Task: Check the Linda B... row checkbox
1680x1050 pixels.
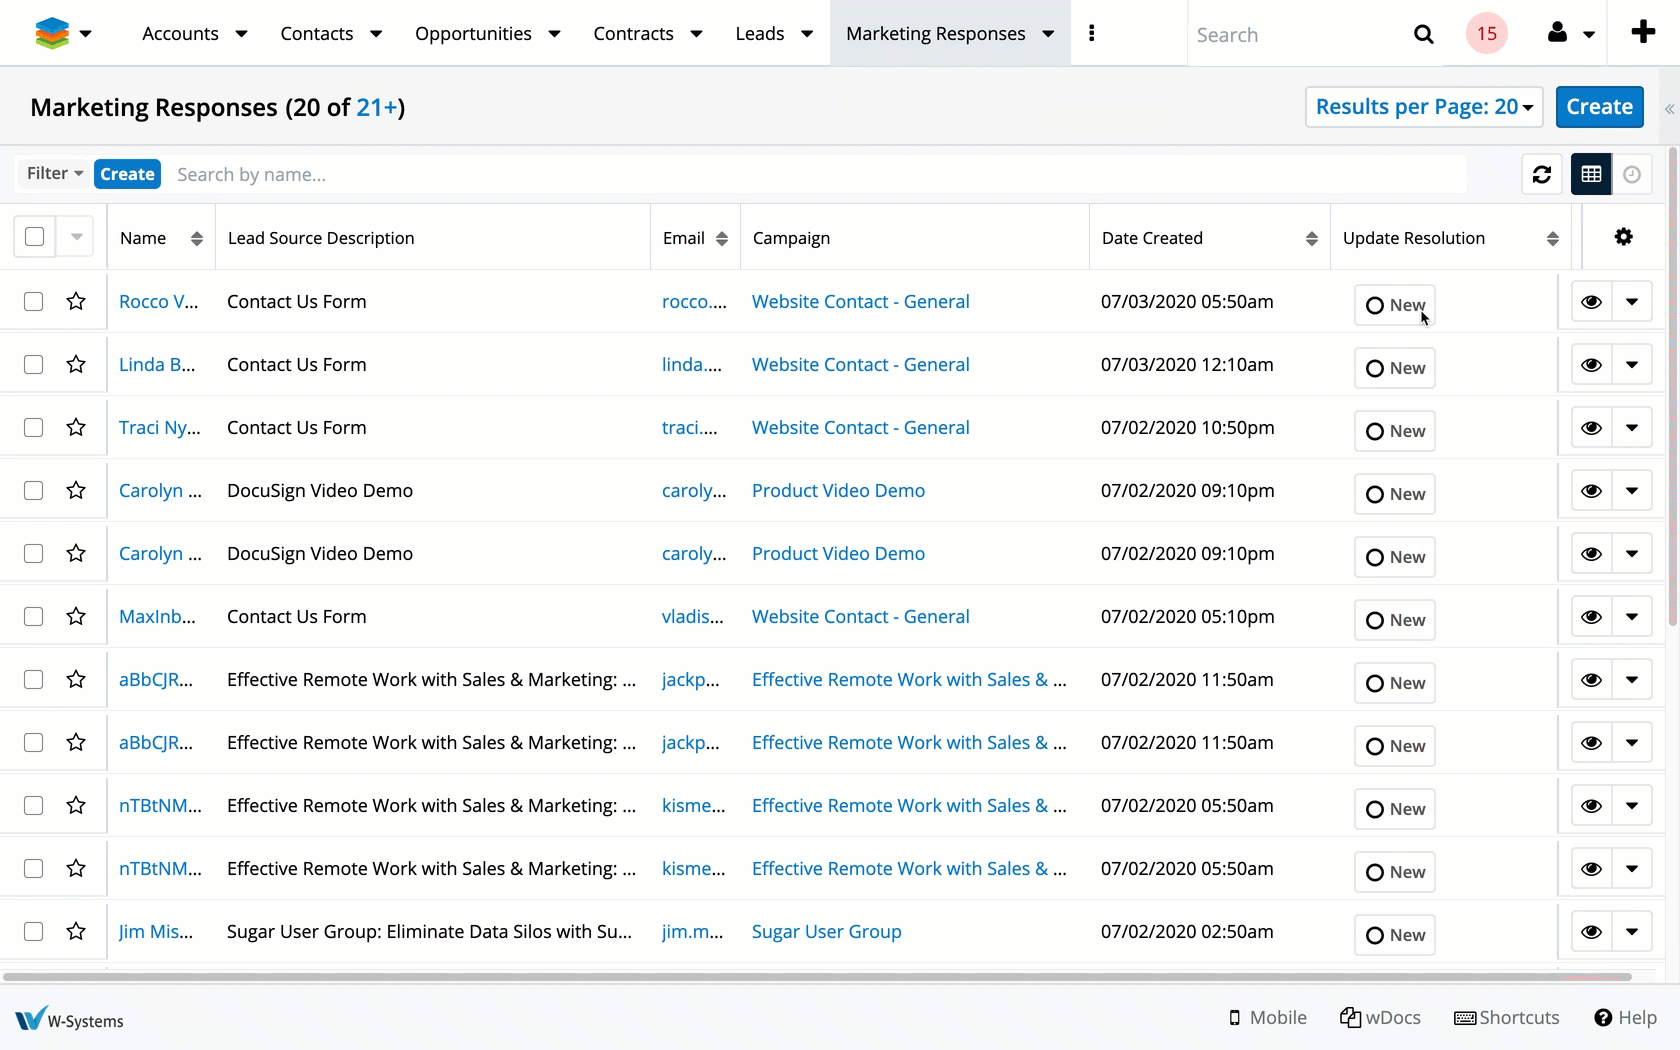Action: [x=34, y=364]
